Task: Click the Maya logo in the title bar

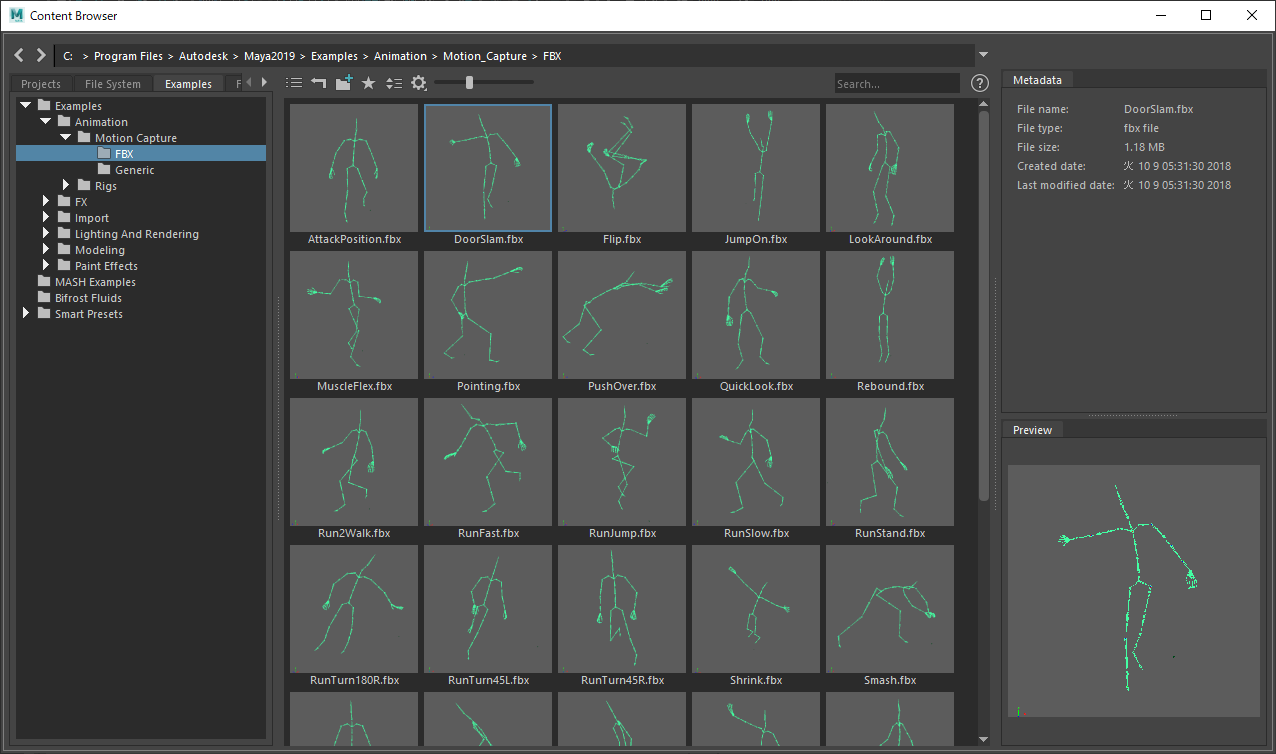Action: coord(16,15)
